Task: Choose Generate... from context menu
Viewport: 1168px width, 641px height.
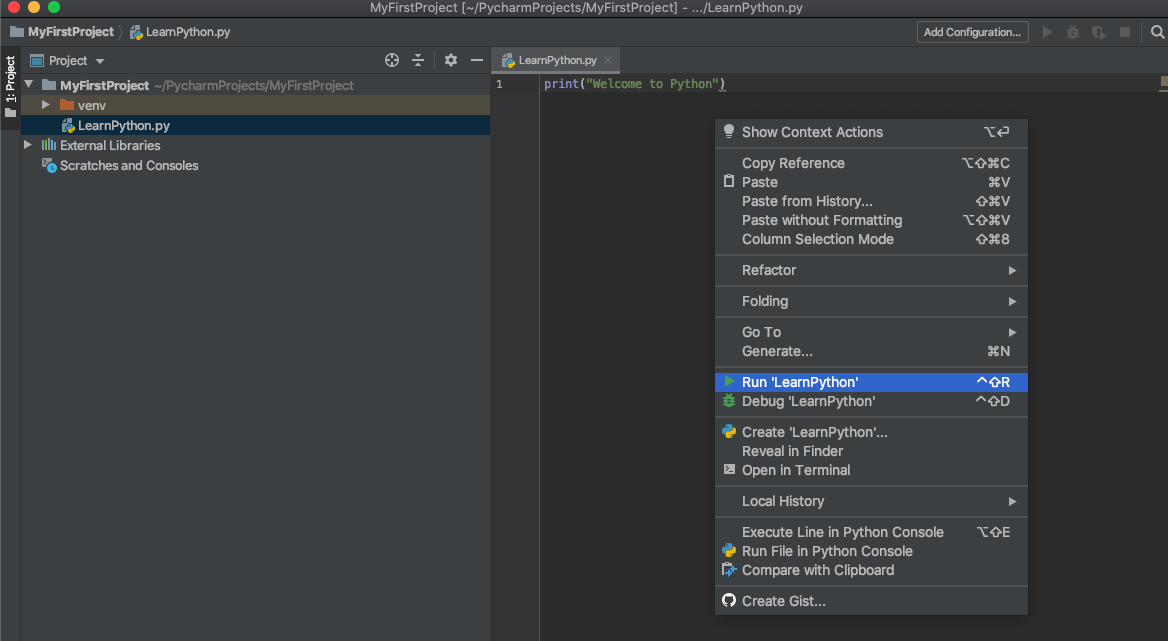Action: pyautogui.click(x=871, y=351)
